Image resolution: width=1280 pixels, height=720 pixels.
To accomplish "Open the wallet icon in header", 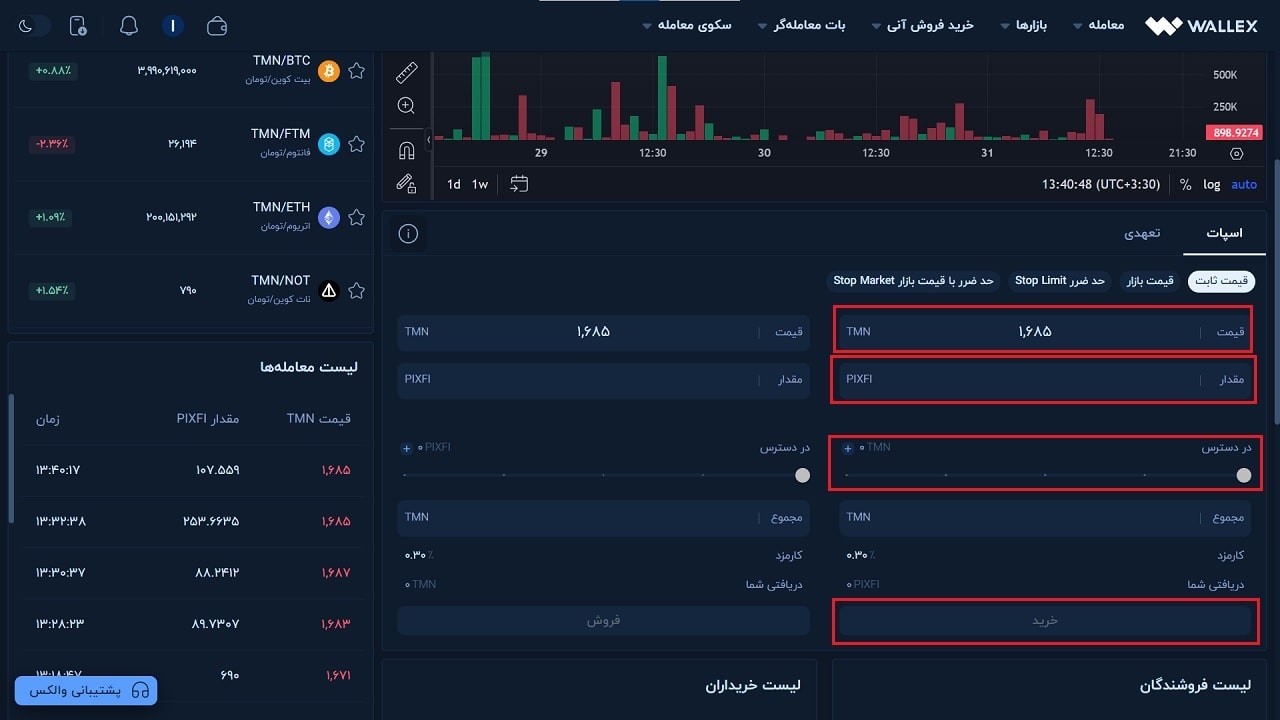I will point(217,26).
